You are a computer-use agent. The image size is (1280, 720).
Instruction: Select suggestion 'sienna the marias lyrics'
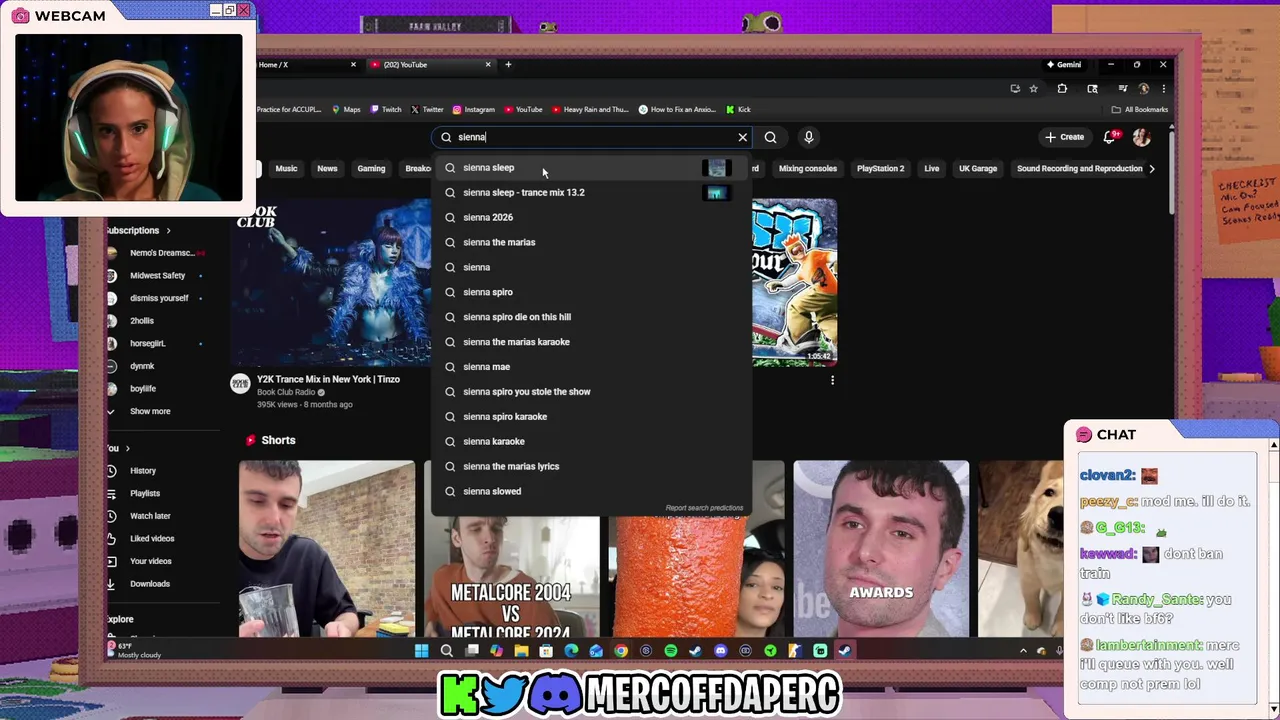[x=591, y=466]
